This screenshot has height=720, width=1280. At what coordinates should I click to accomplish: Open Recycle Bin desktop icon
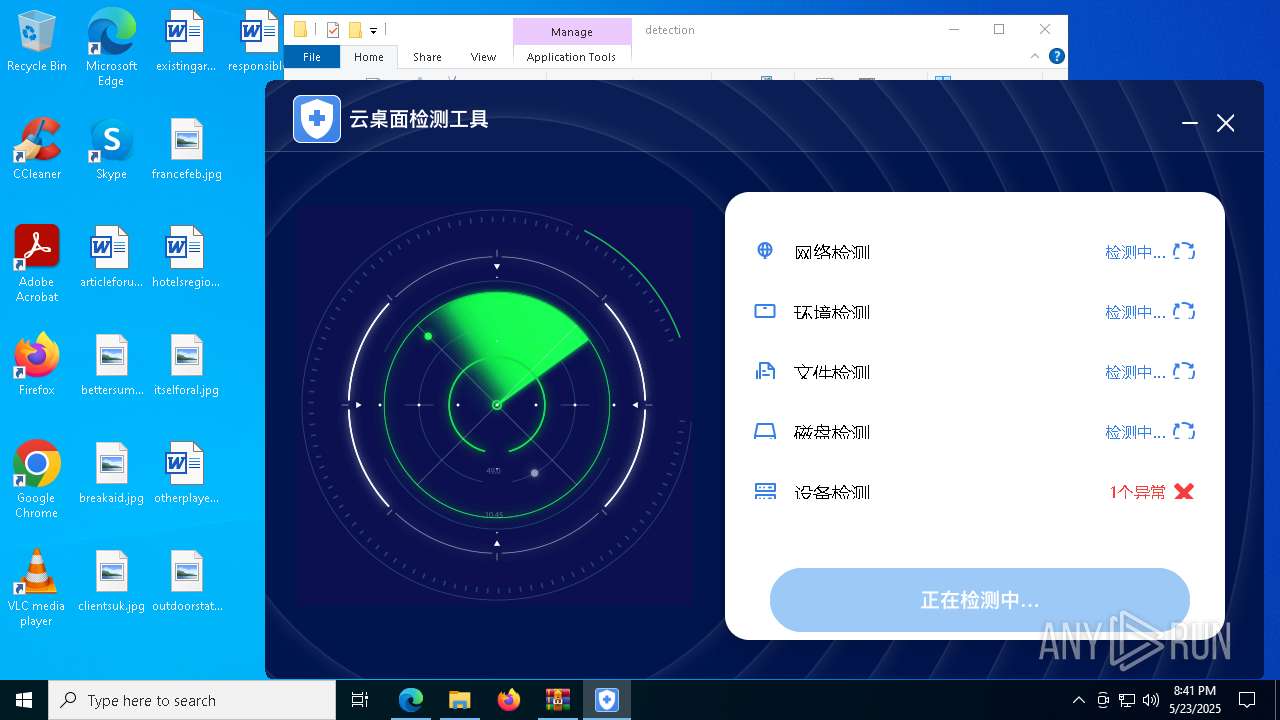37,42
